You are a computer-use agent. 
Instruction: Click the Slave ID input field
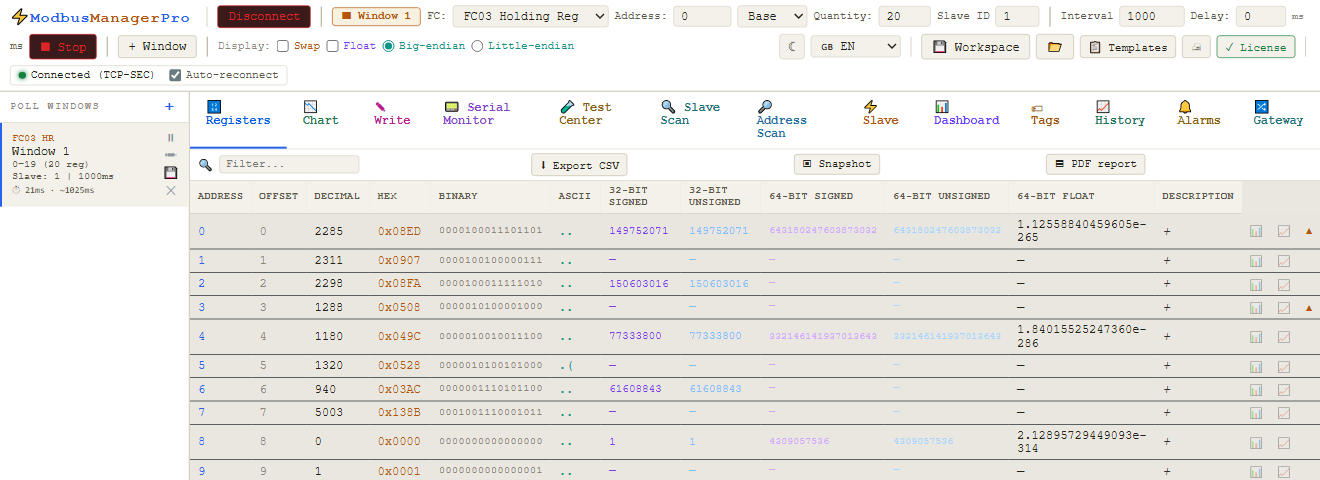point(1017,16)
